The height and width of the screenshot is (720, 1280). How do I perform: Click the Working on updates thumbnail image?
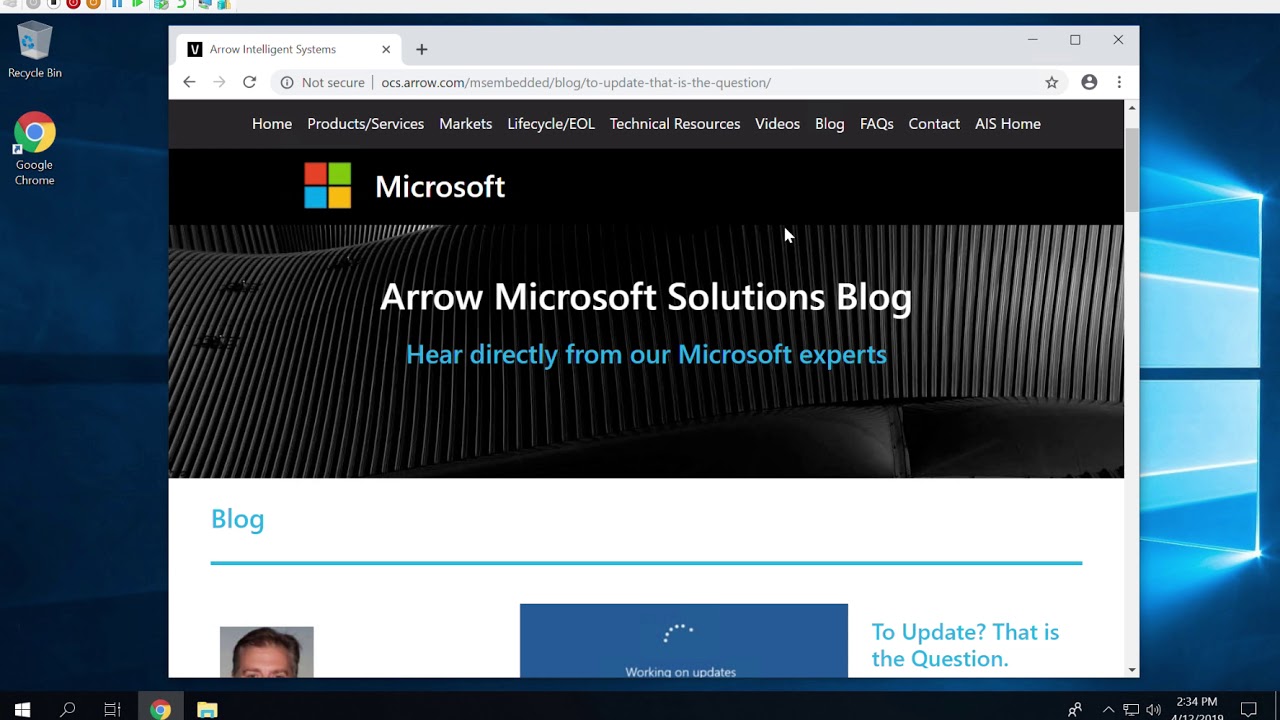(x=684, y=641)
